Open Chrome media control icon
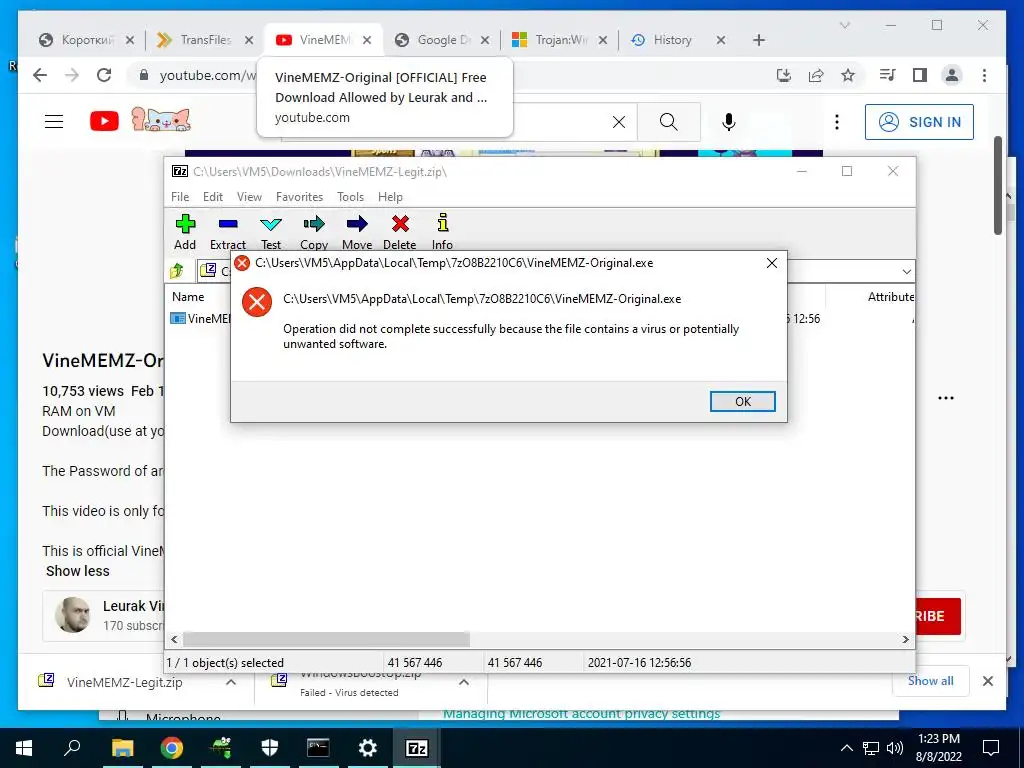Viewport: 1024px width, 768px height. tap(887, 75)
